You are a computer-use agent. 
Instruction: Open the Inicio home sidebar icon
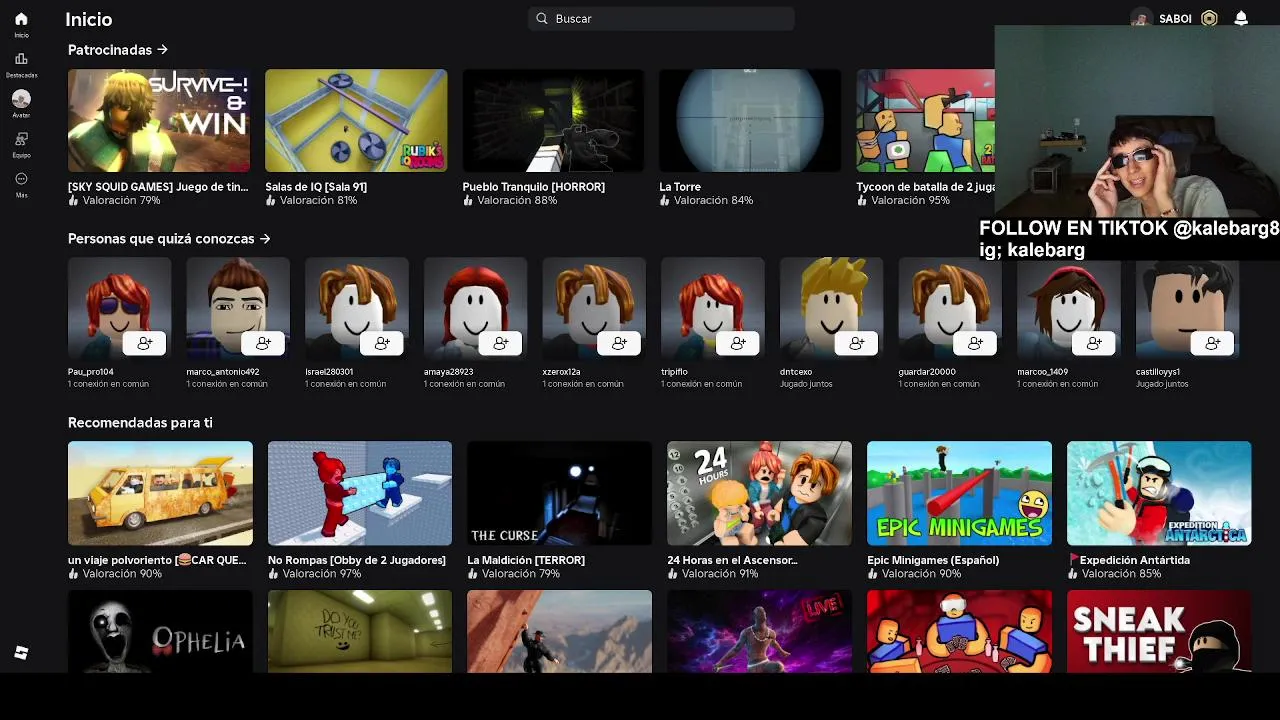click(21, 19)
